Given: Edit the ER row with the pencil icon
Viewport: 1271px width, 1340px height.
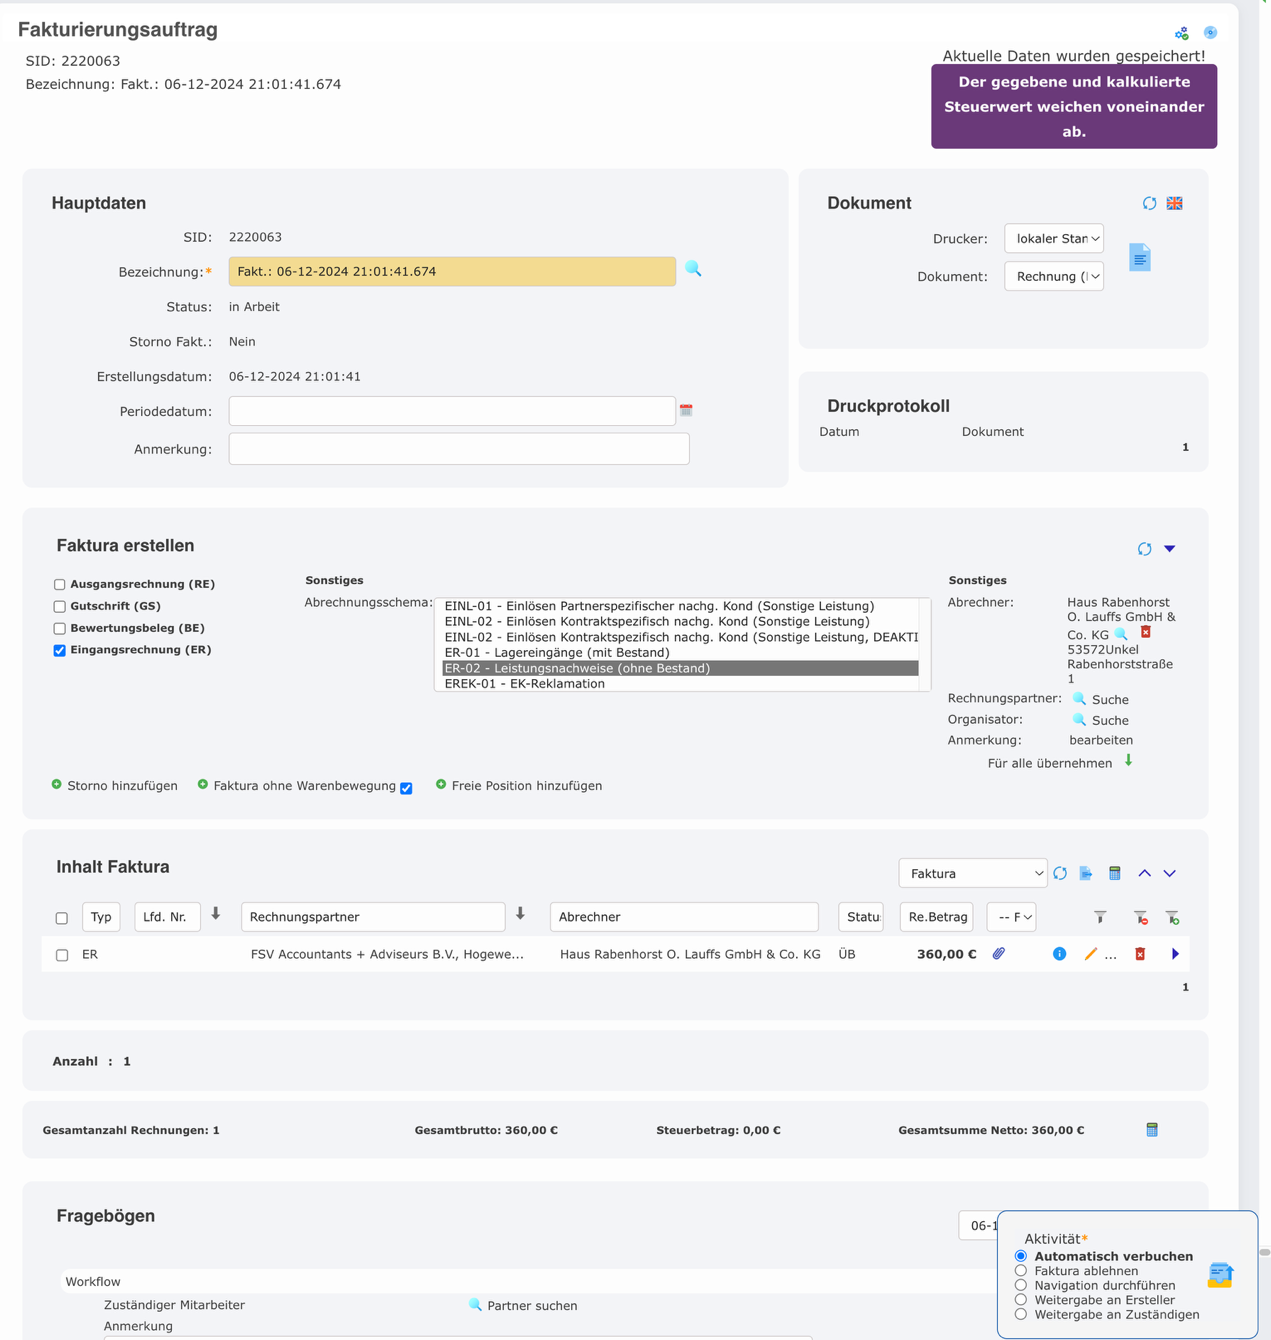Looking at the screenshot, I should [x=1091, y=954].
